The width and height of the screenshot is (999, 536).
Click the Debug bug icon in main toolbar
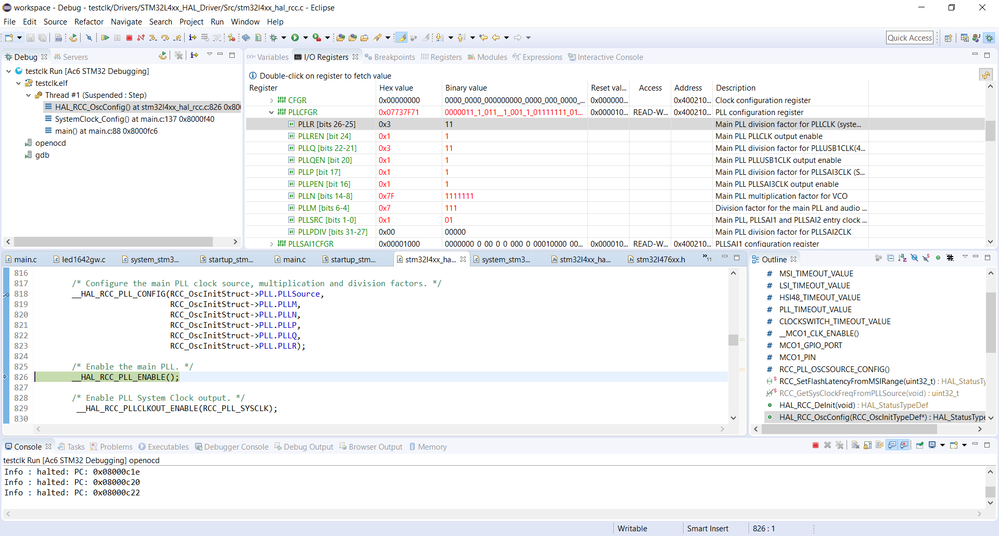coord(273,38)
